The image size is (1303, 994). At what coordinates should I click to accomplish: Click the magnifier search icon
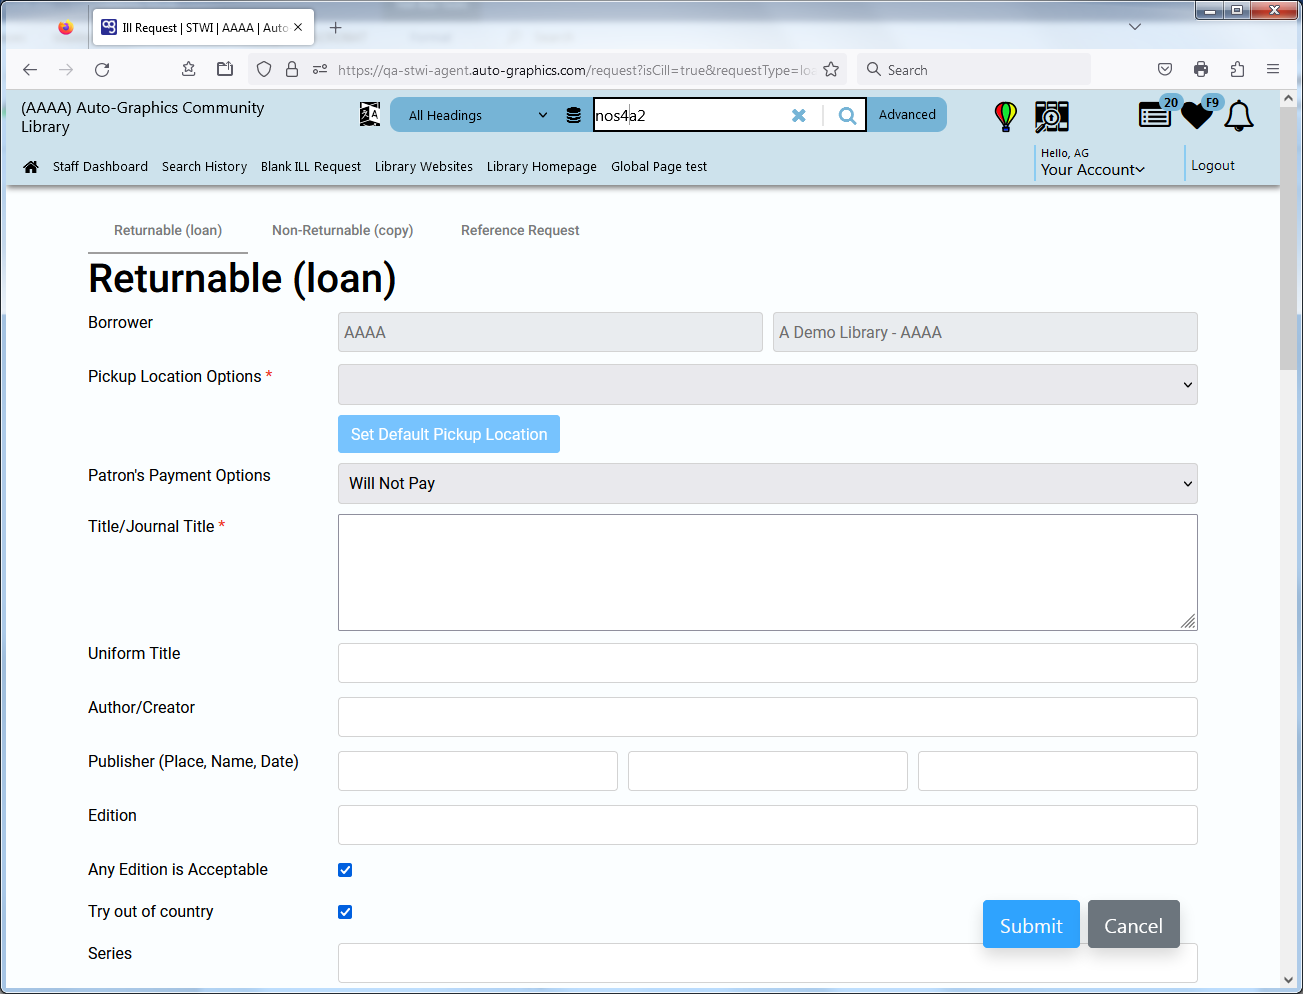coord(847,115)
